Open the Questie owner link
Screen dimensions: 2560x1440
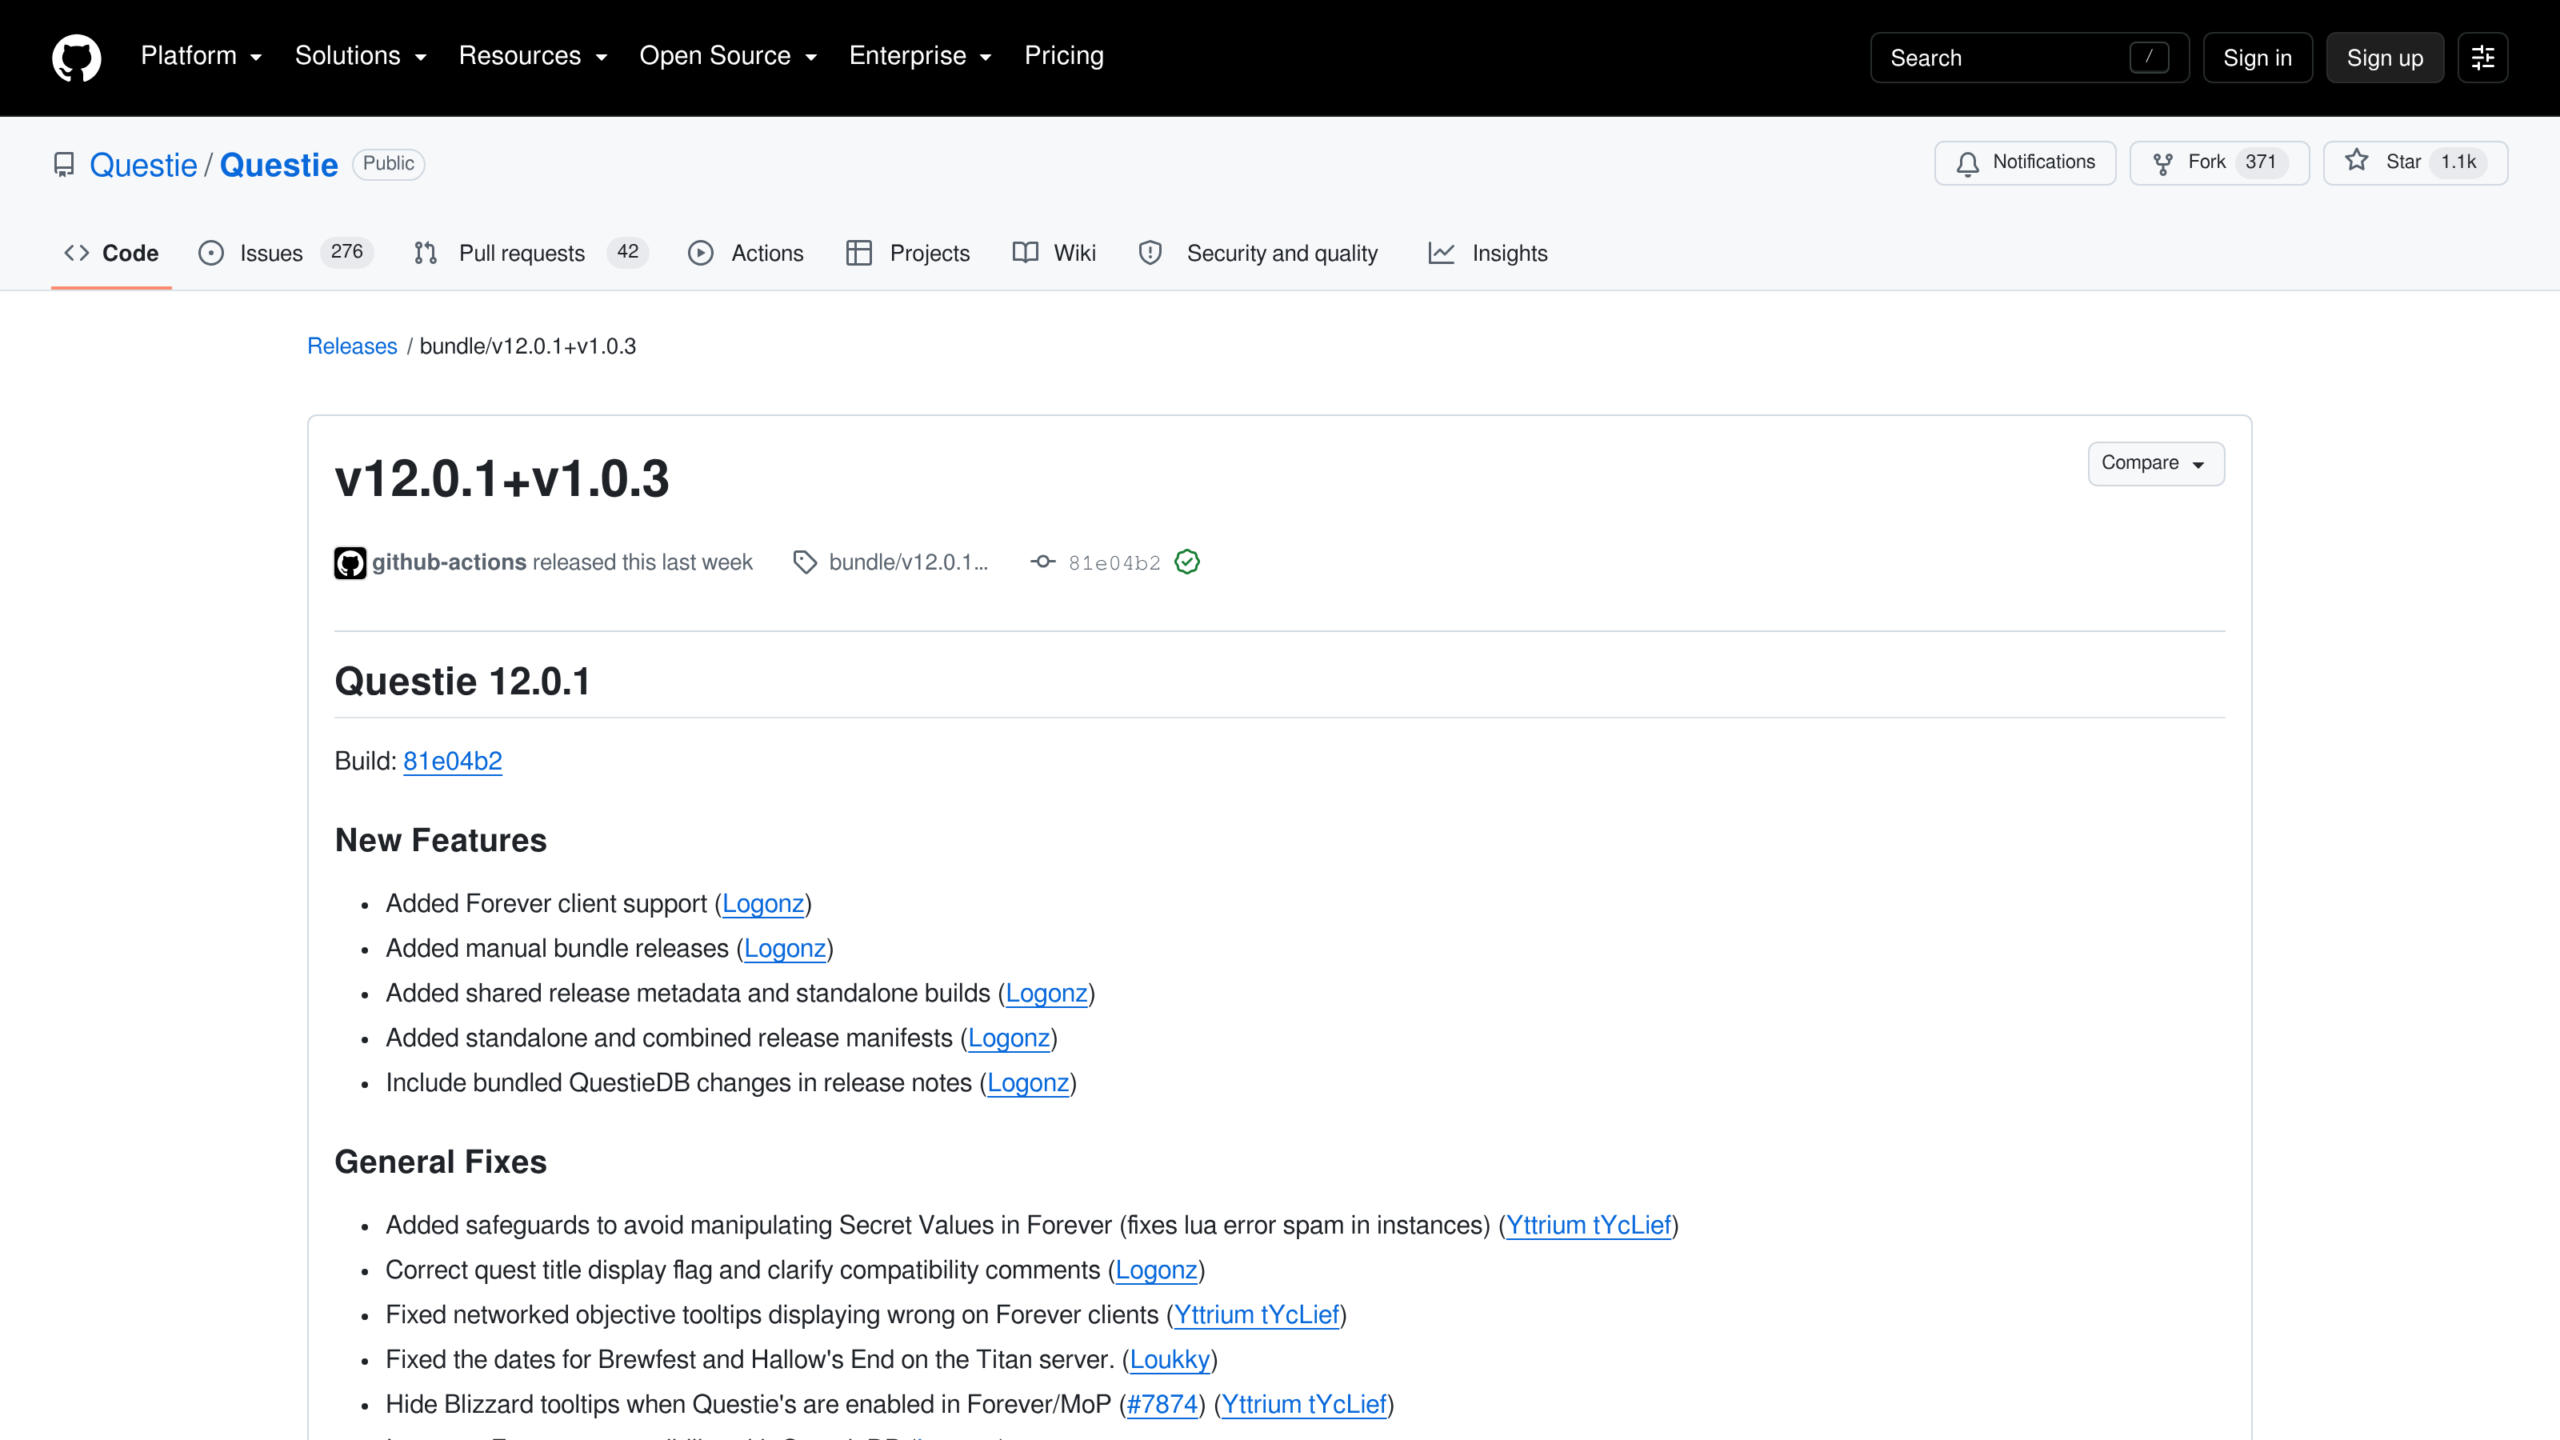pyautogui.click(x=143, y=165)
